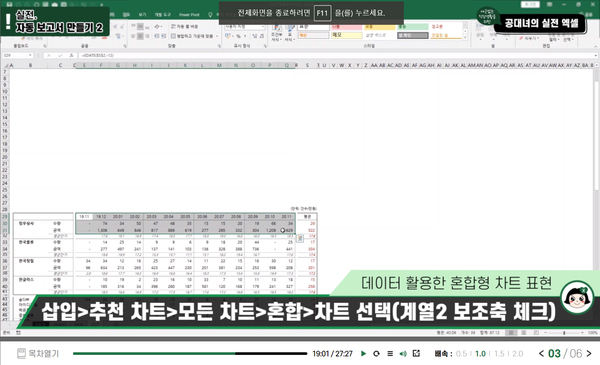Set playback speed to 1.5
Viewport: 600px width, 365px height.
coord(499,354)
